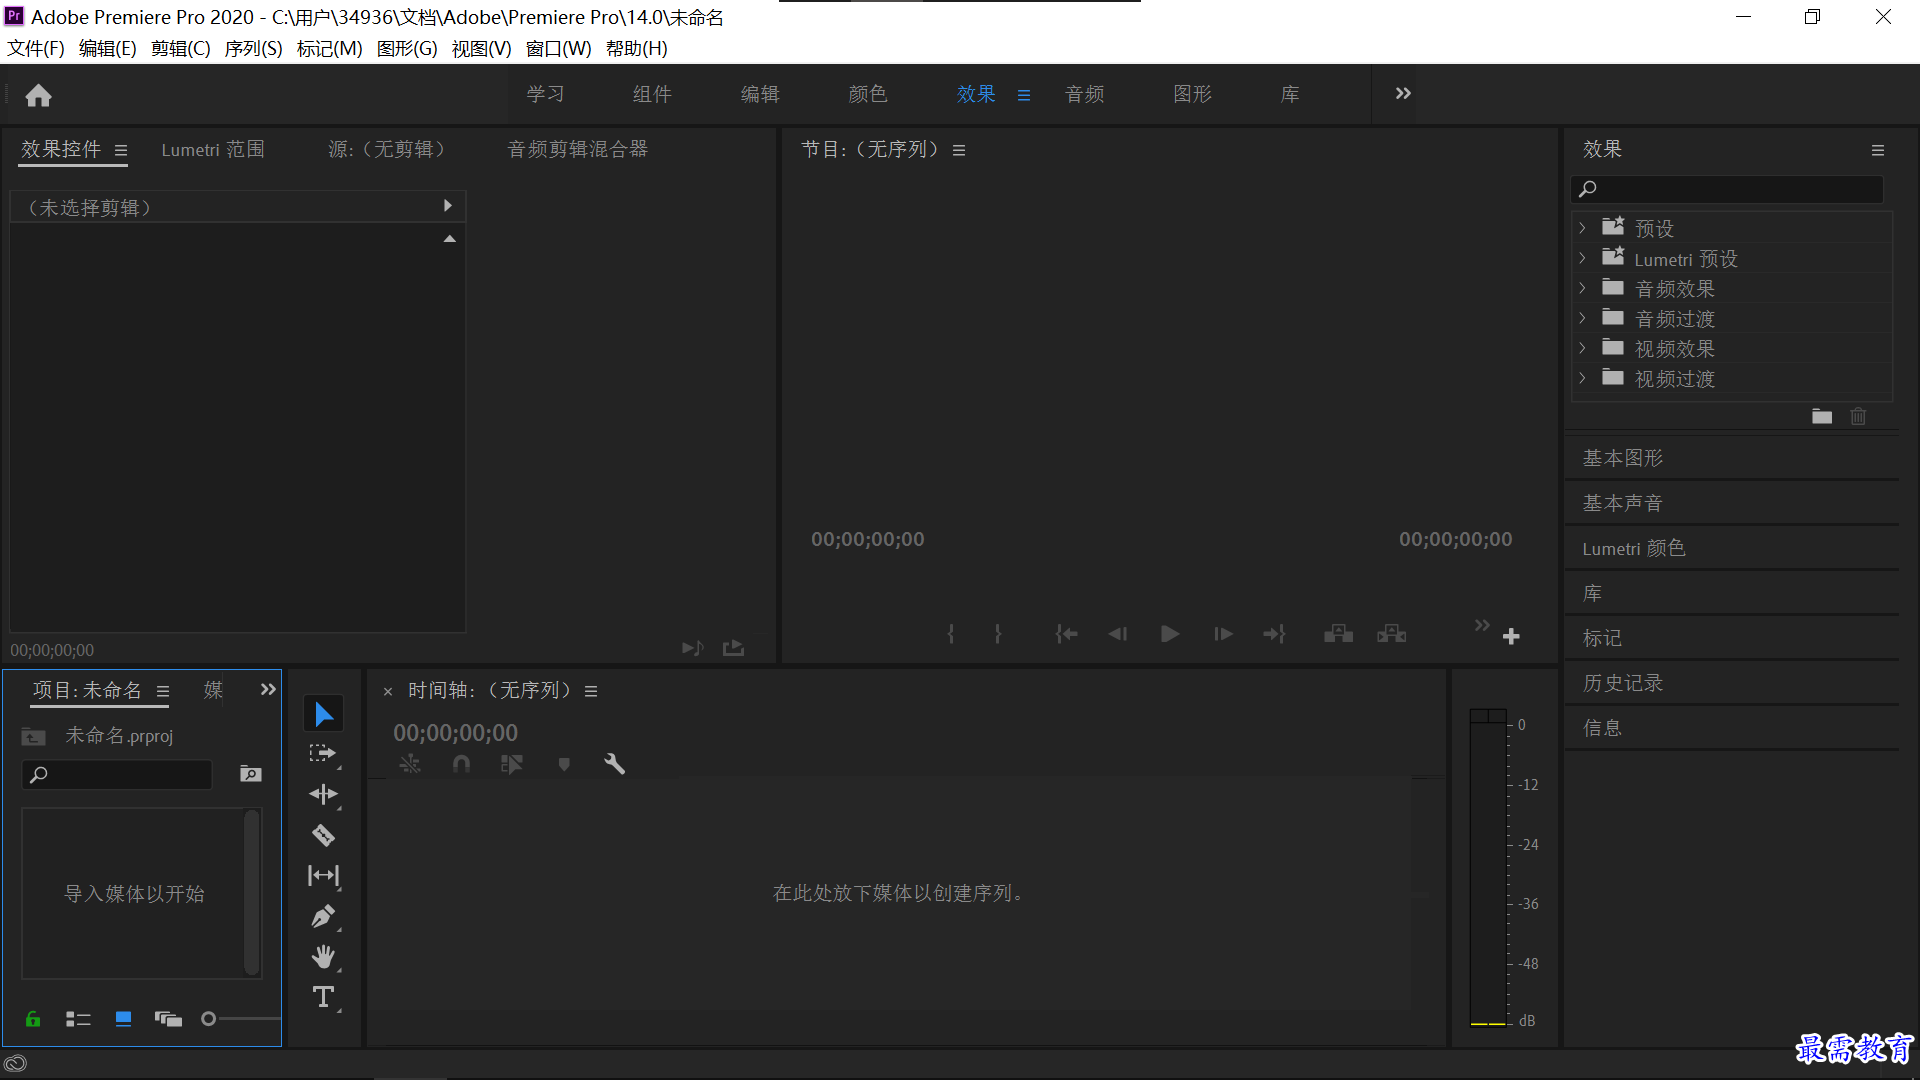Show hidden project panel tabs chevron
Viewport: 1920px width, 1080px height.
[268, 689]
